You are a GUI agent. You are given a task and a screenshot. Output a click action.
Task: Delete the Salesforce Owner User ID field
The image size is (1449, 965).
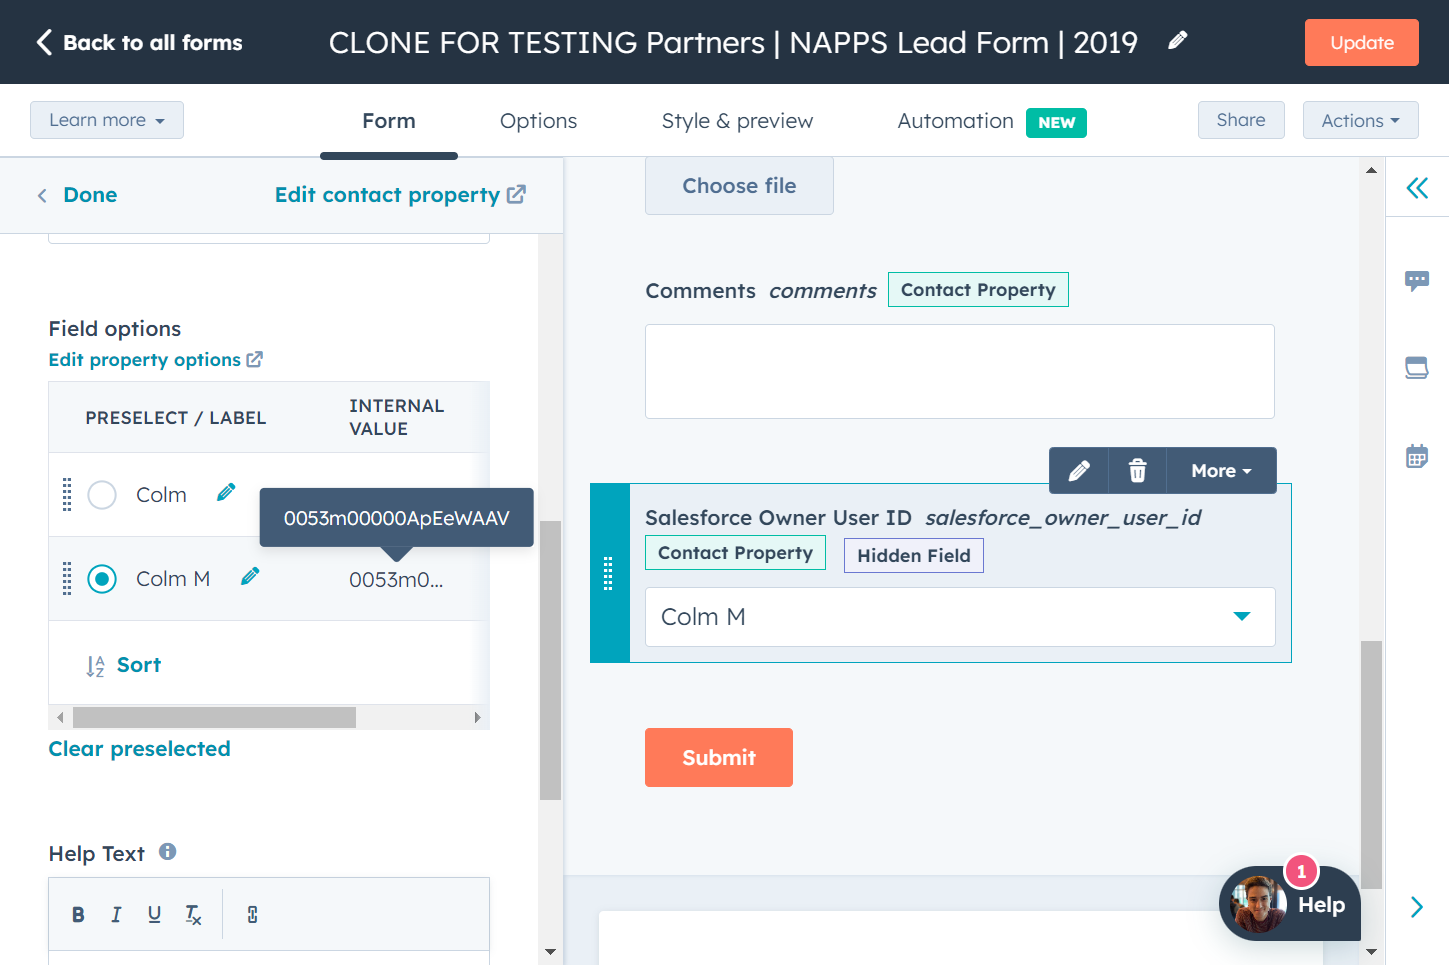[1137, 471]
